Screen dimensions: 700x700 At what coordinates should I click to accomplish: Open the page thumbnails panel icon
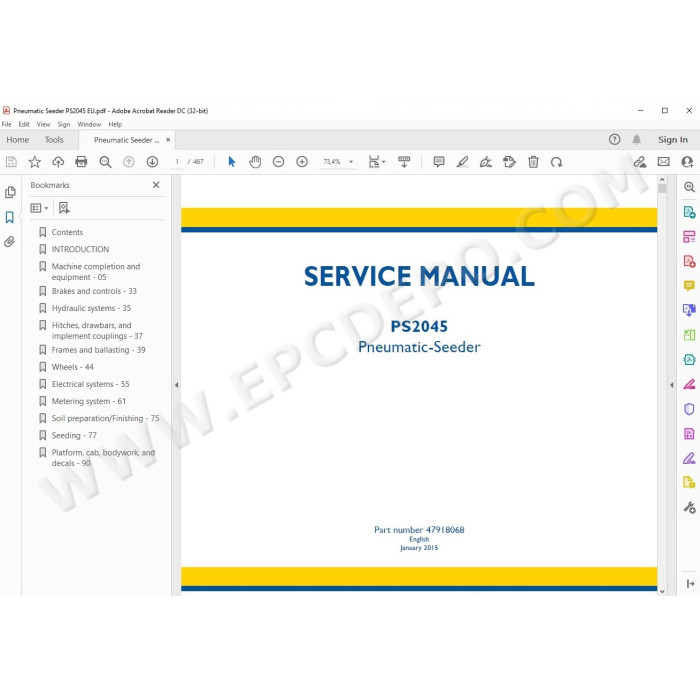(10, 192)
